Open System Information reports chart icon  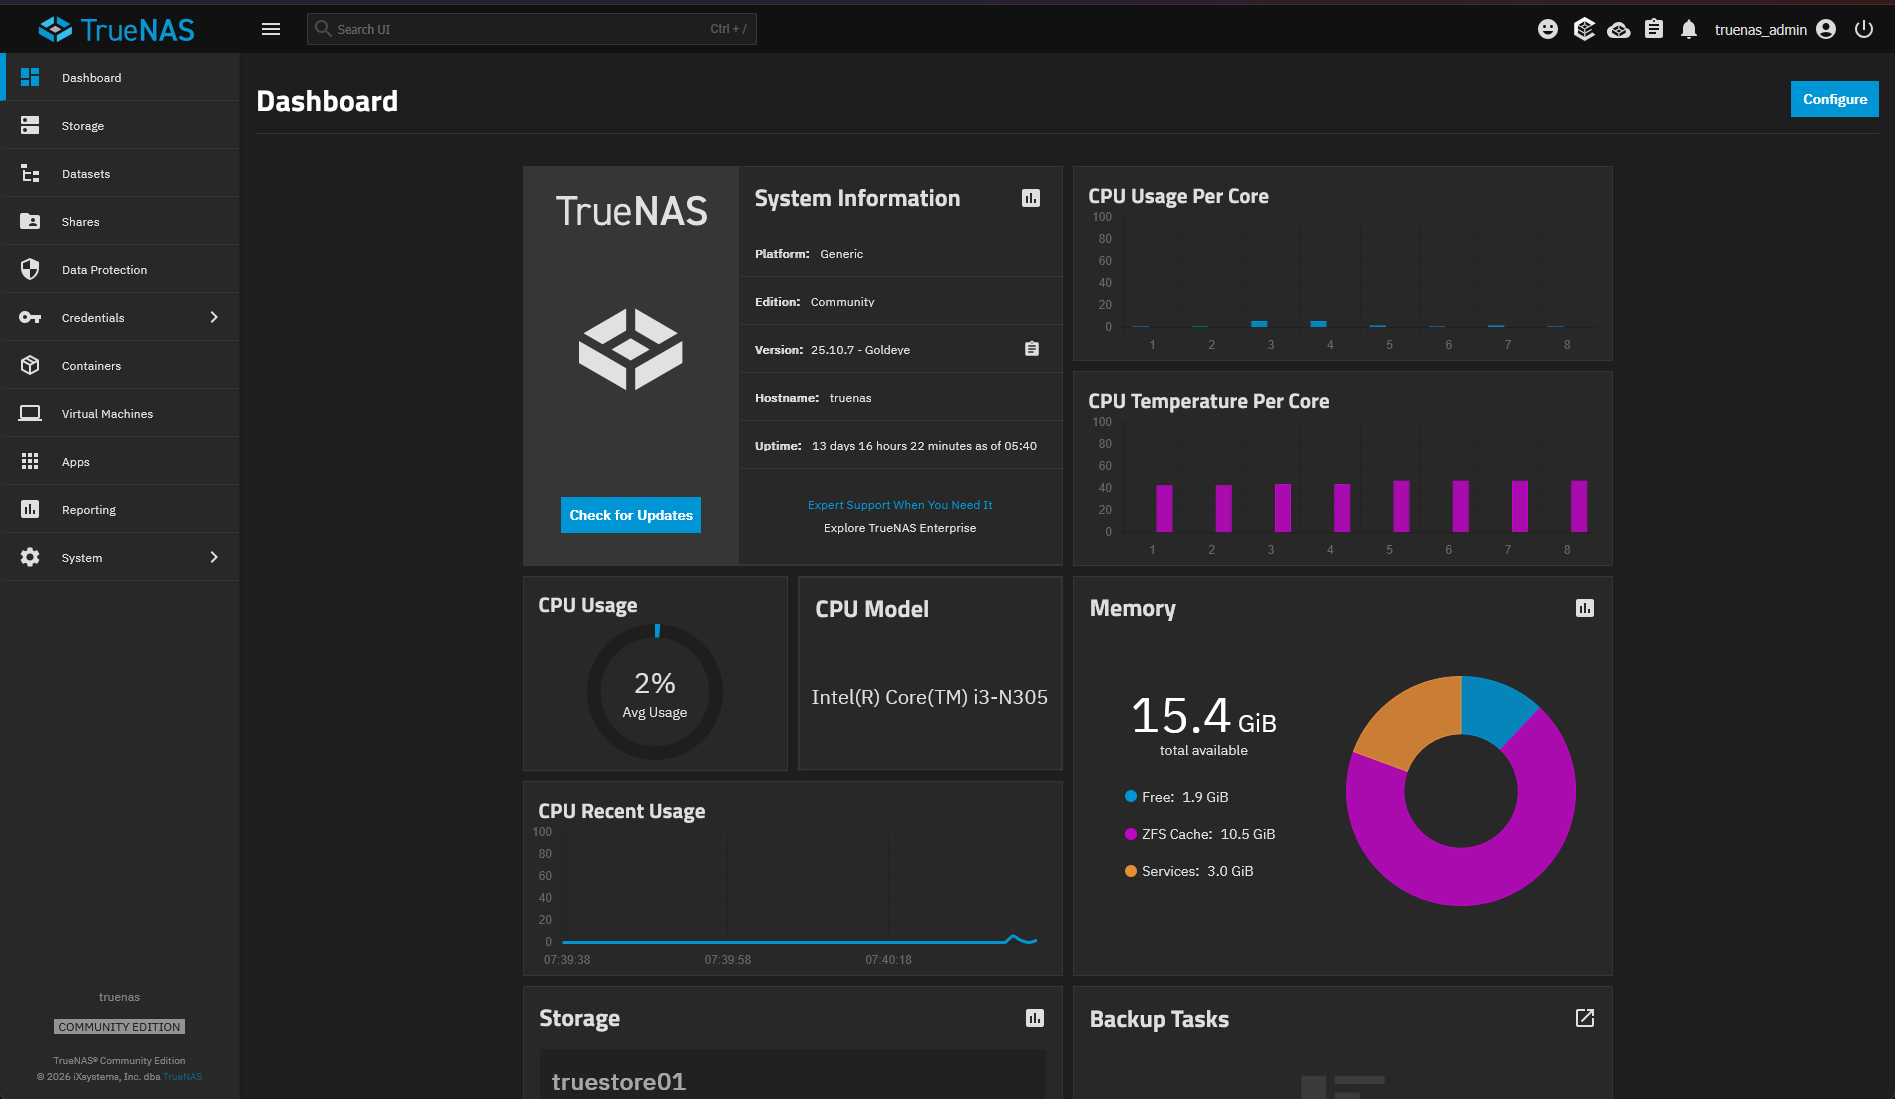(x=1031, y=198)
